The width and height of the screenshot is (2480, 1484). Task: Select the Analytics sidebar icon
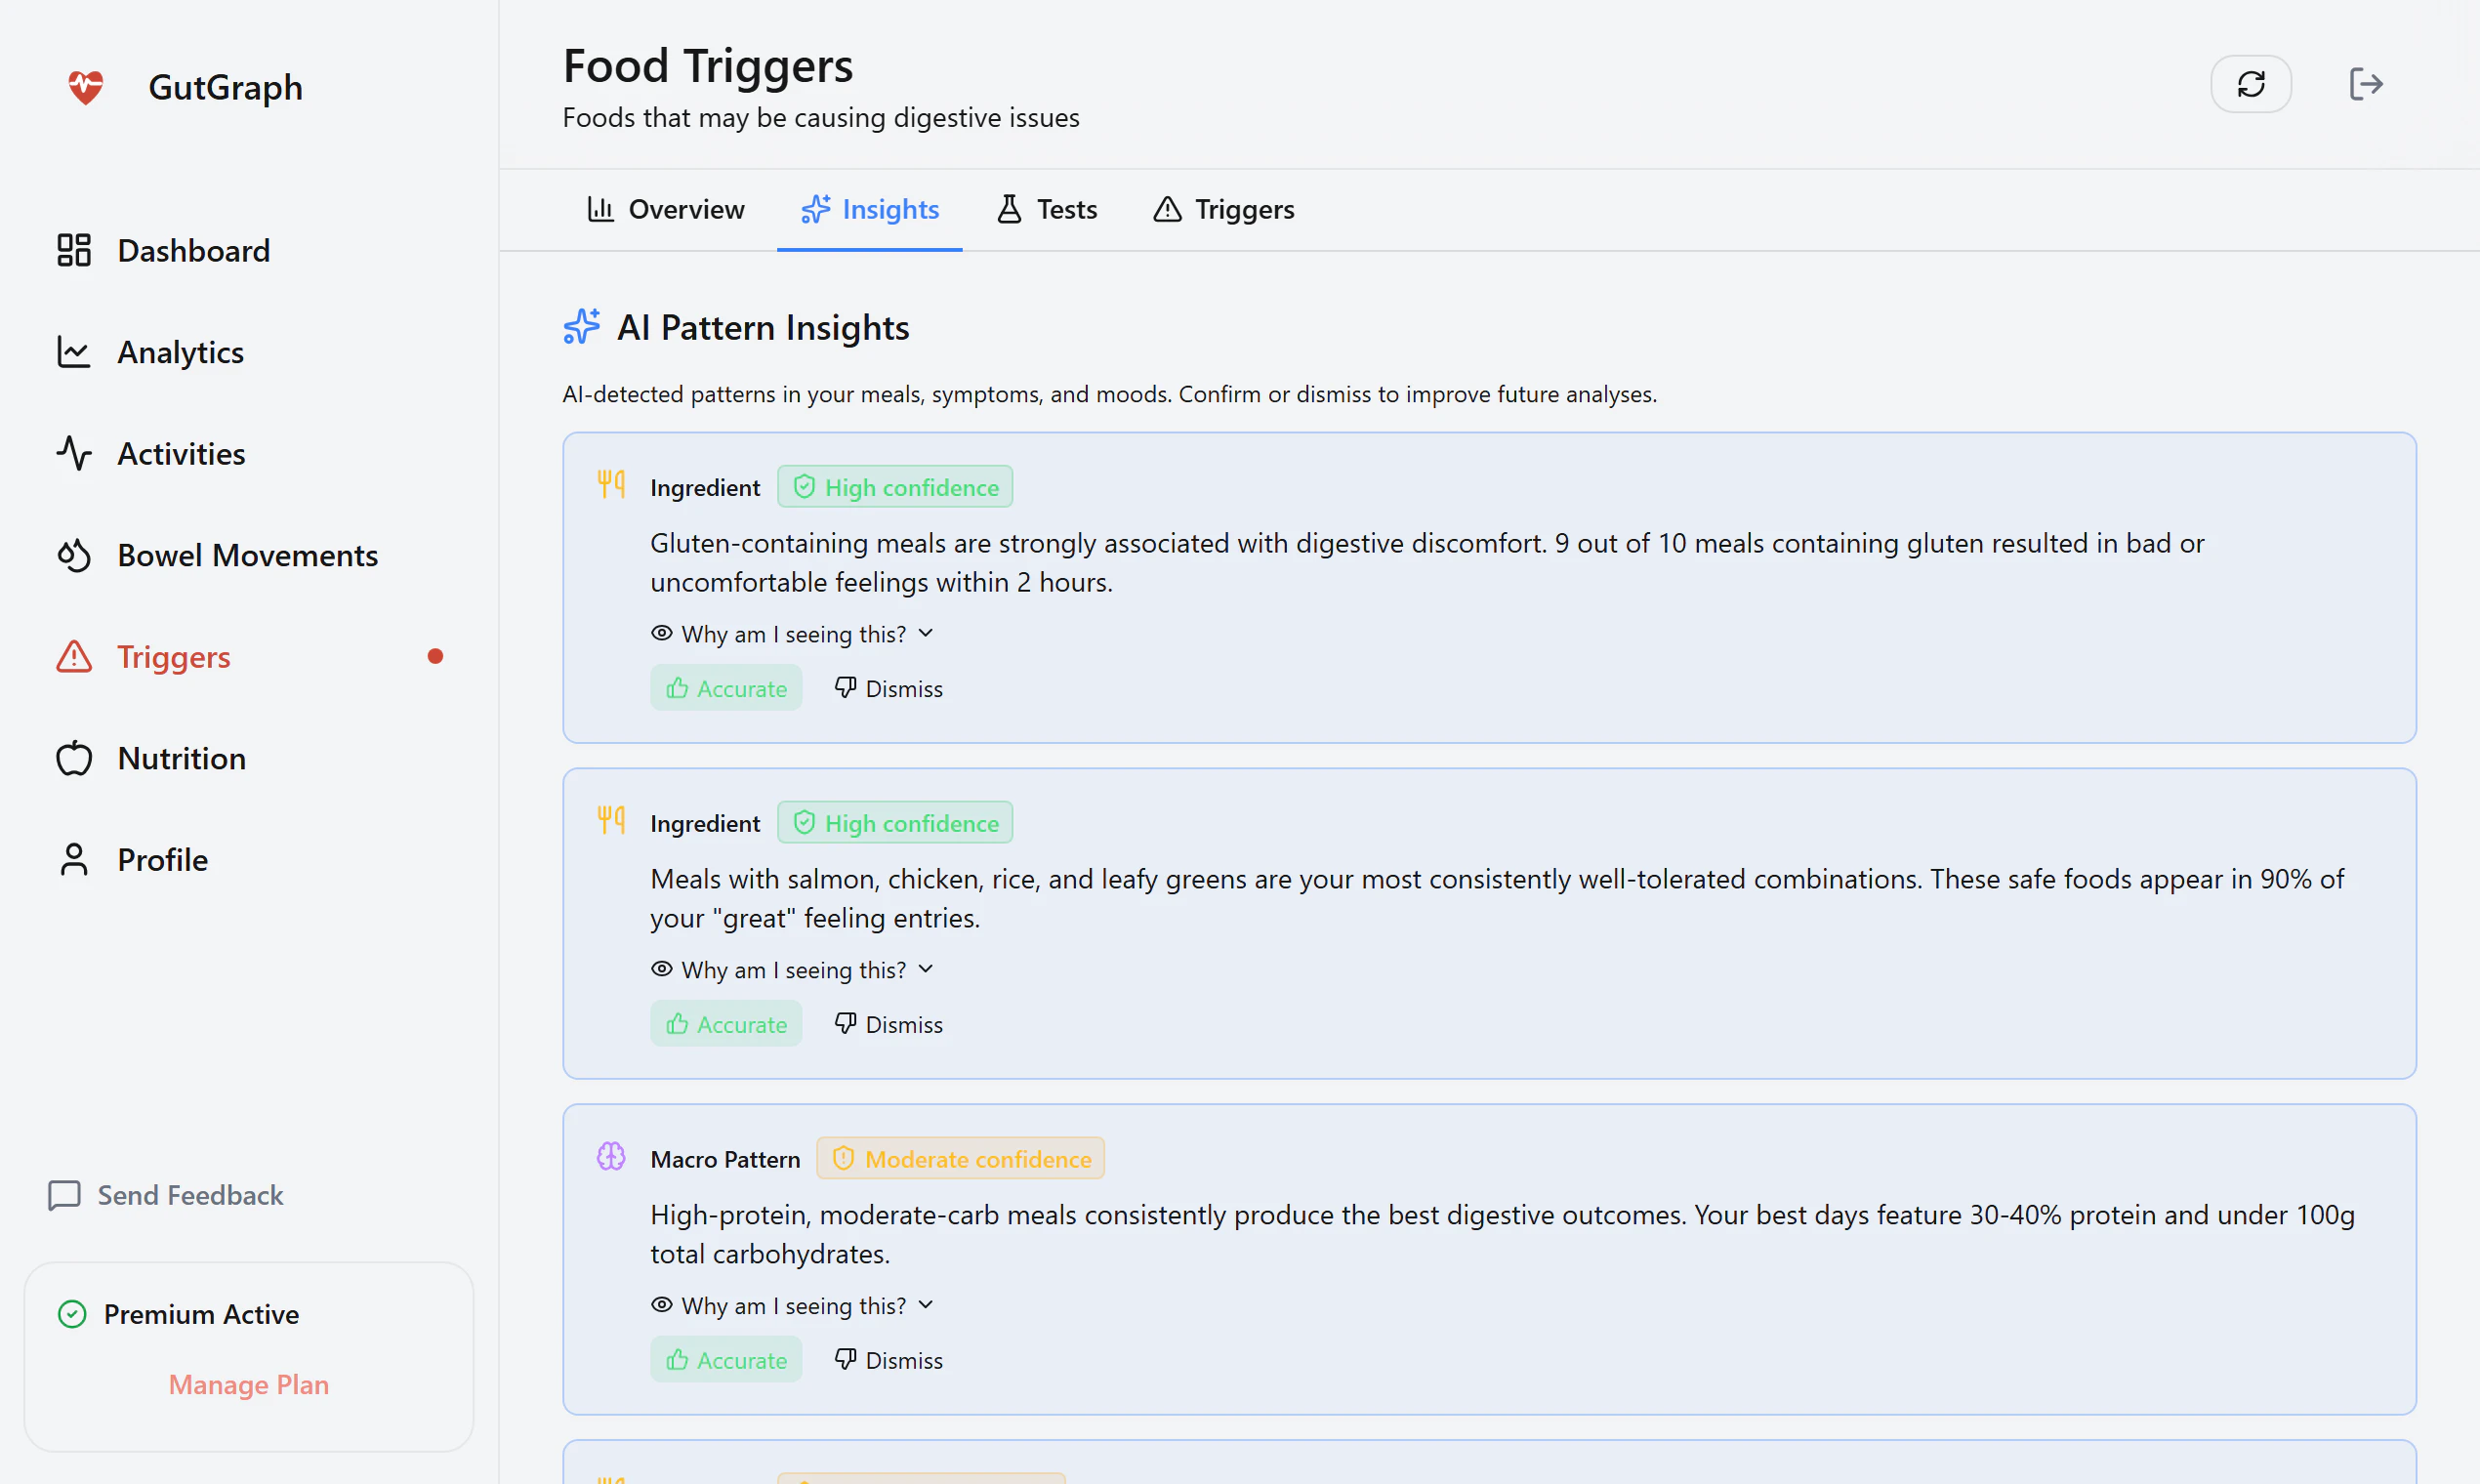tap(73, 352)
